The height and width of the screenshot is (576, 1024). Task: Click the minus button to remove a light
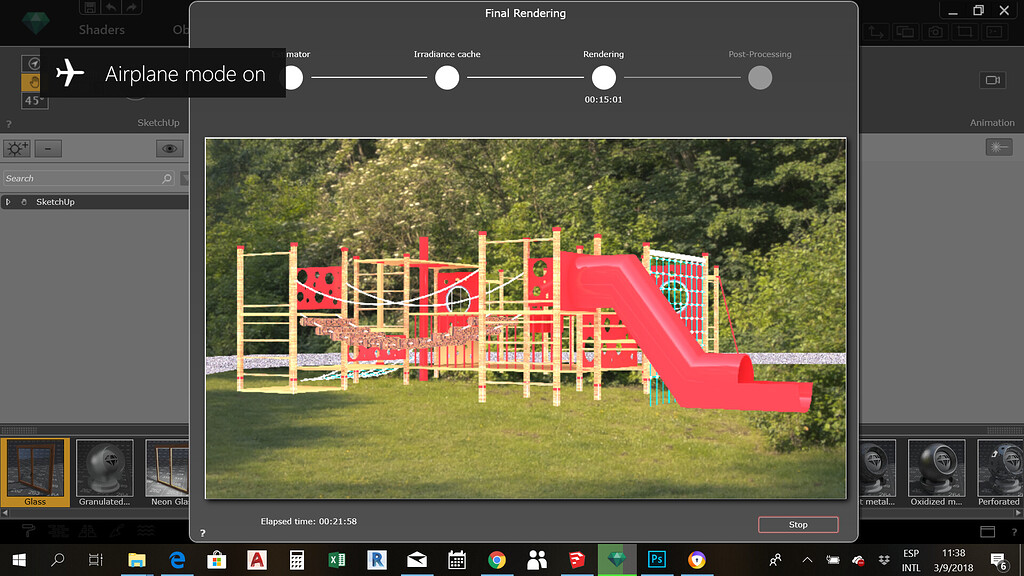[47, 148]
